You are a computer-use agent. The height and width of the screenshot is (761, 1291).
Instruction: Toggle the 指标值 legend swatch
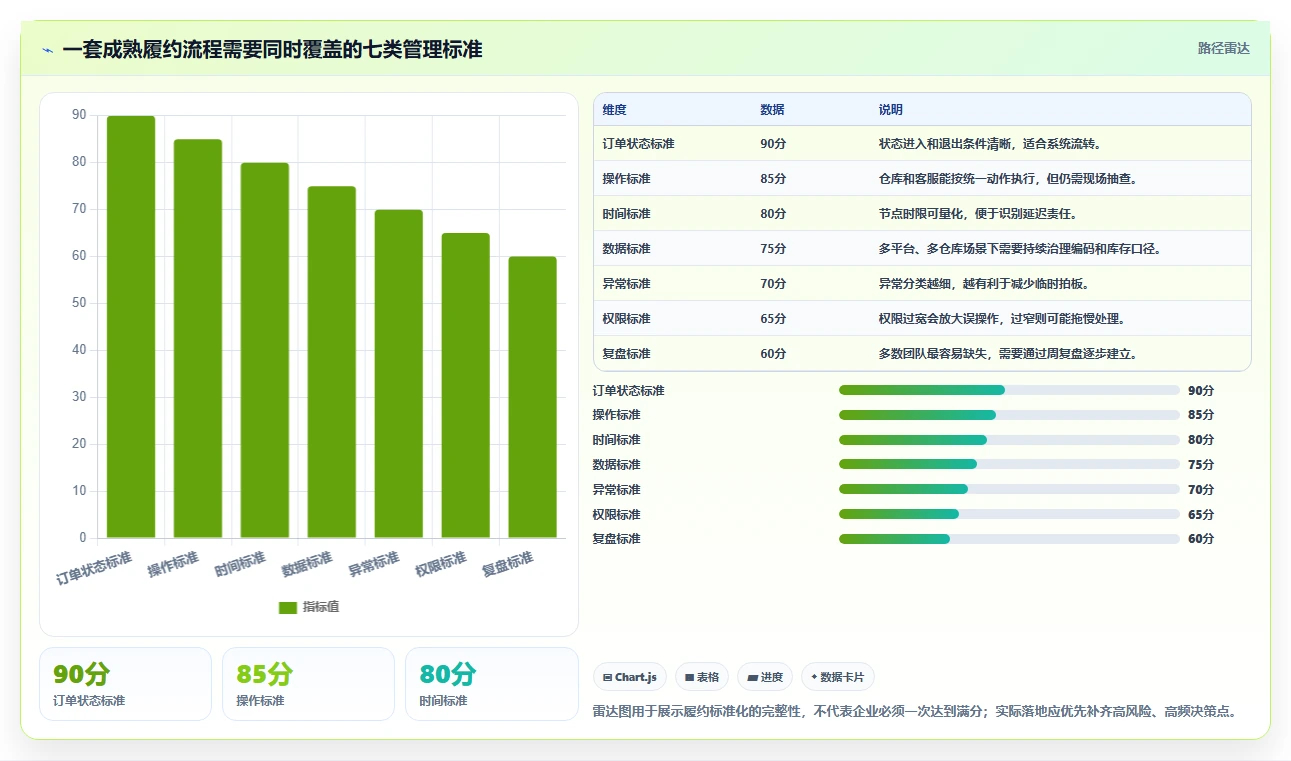pos(287,607)
